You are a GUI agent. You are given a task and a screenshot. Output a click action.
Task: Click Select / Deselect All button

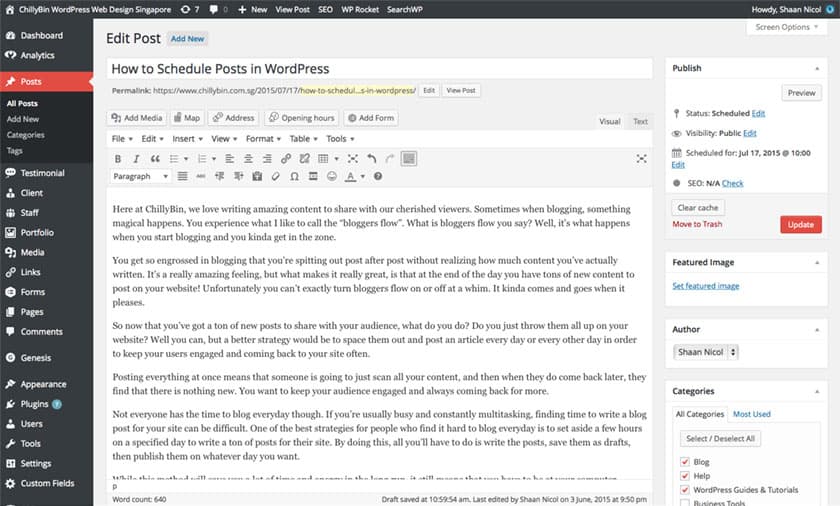pos(720,439)
